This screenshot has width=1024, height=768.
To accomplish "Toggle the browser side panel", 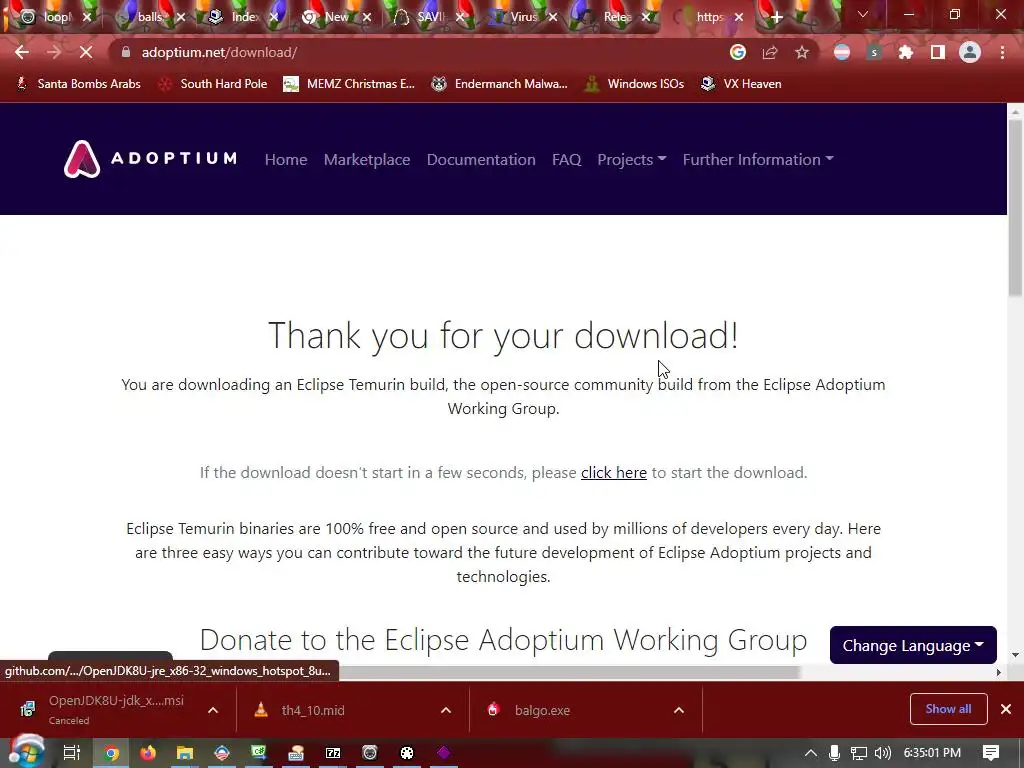I will click(x=938, y=52).
